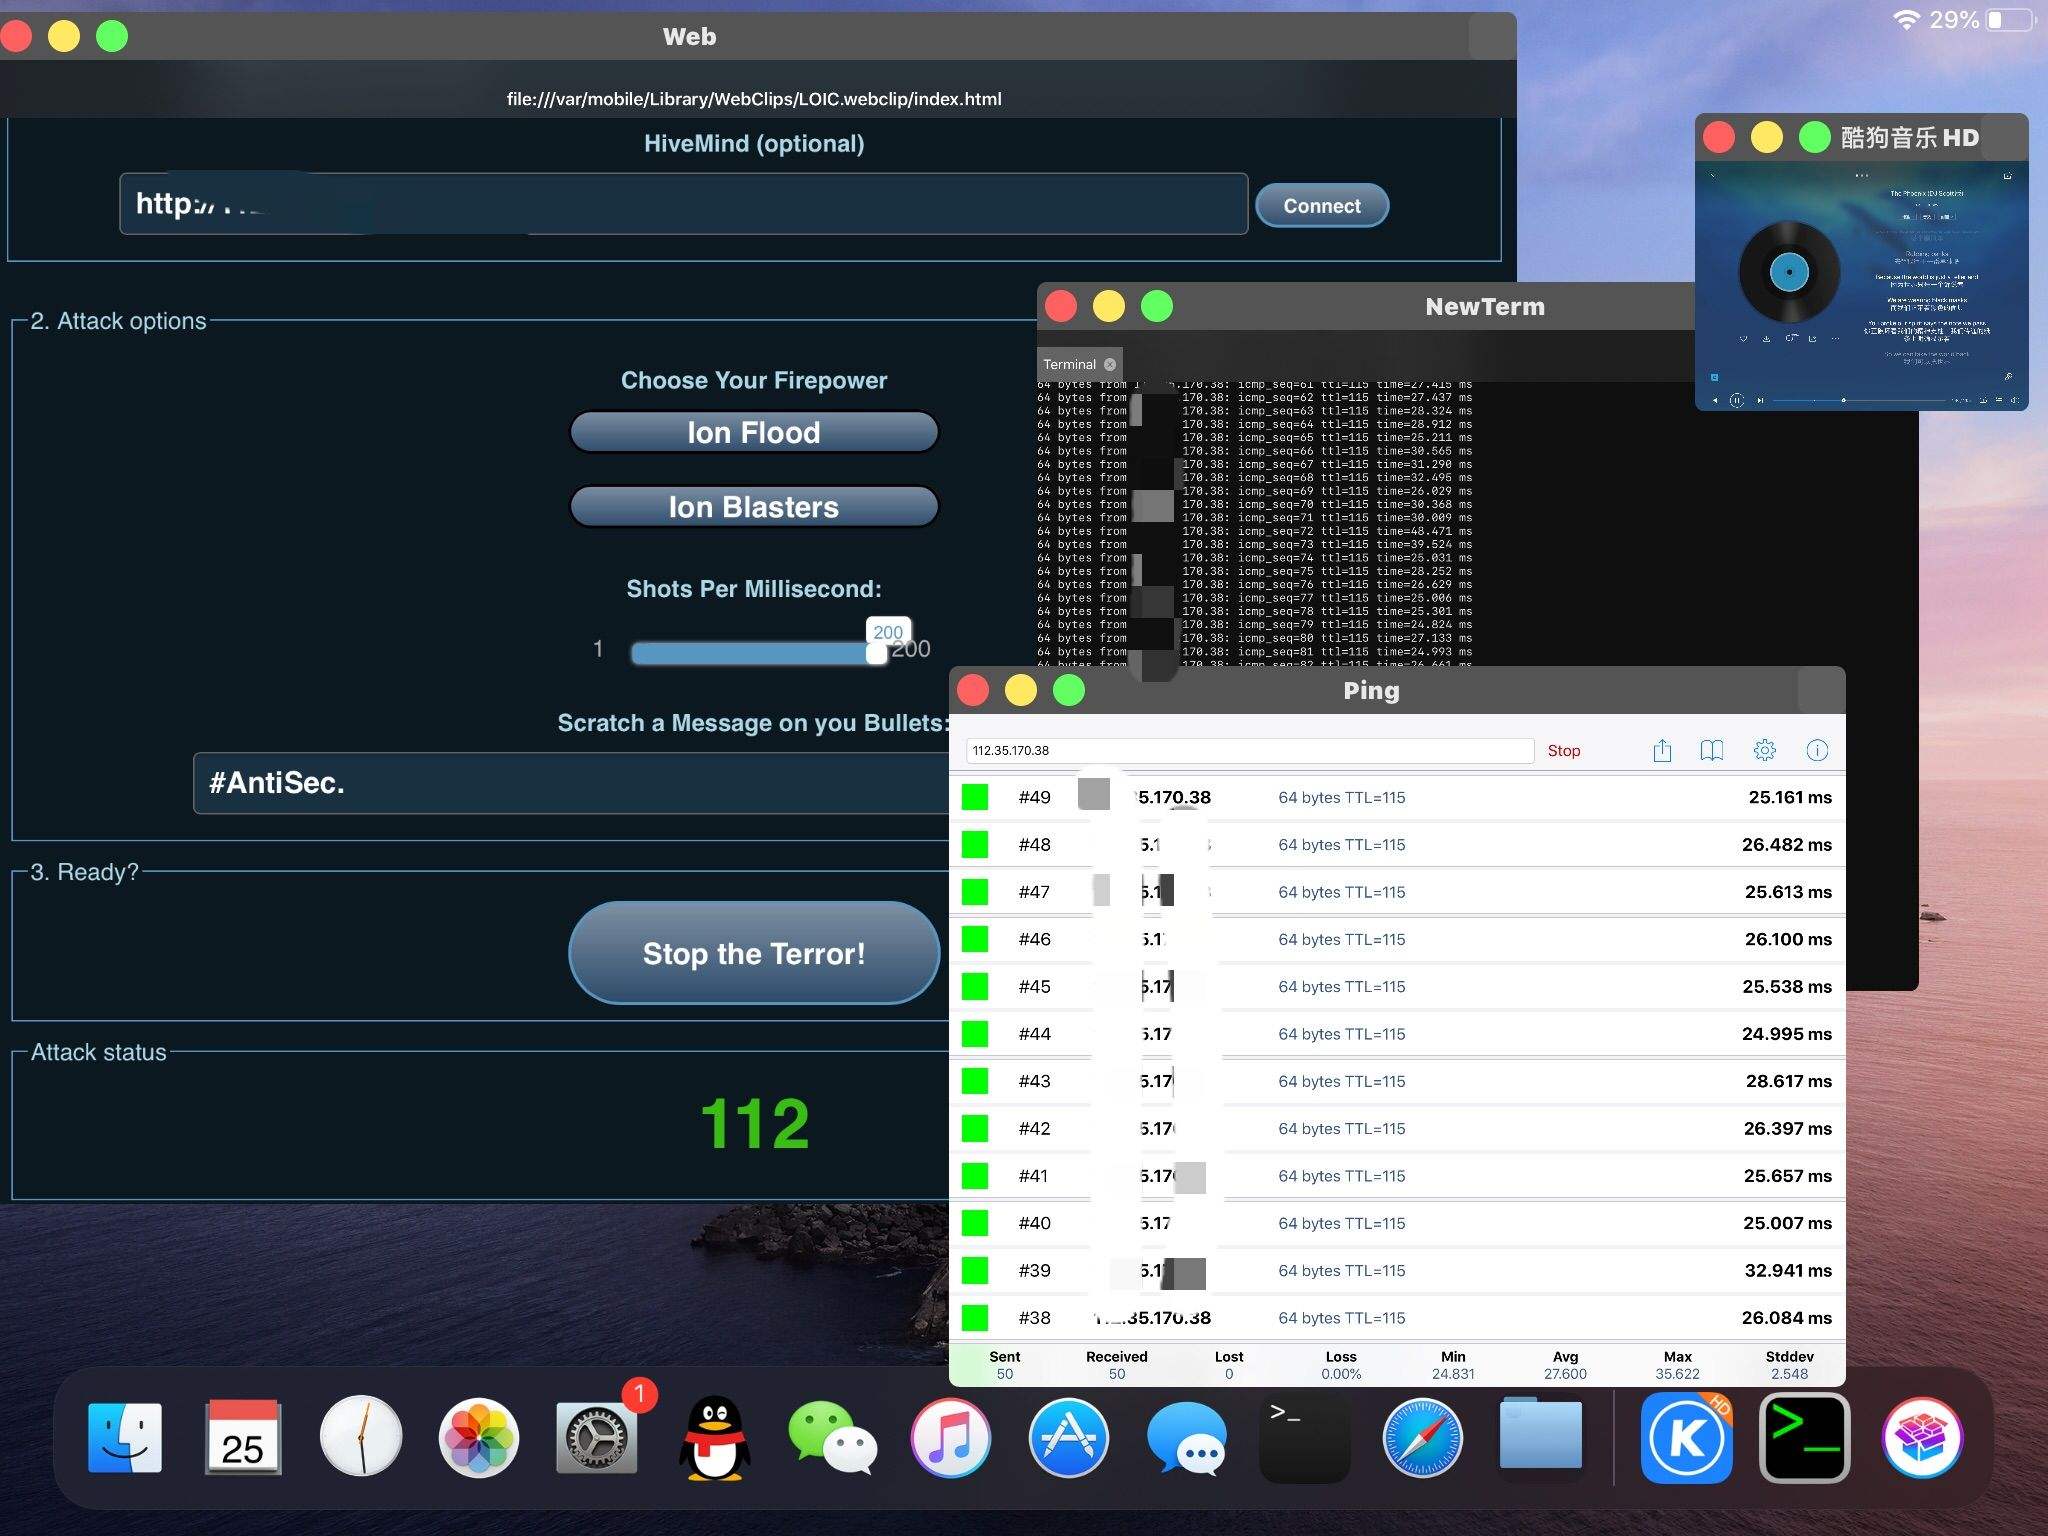Click the LOIC file URL address bar
The image size is (2048, 1536).
coord(754,98)
